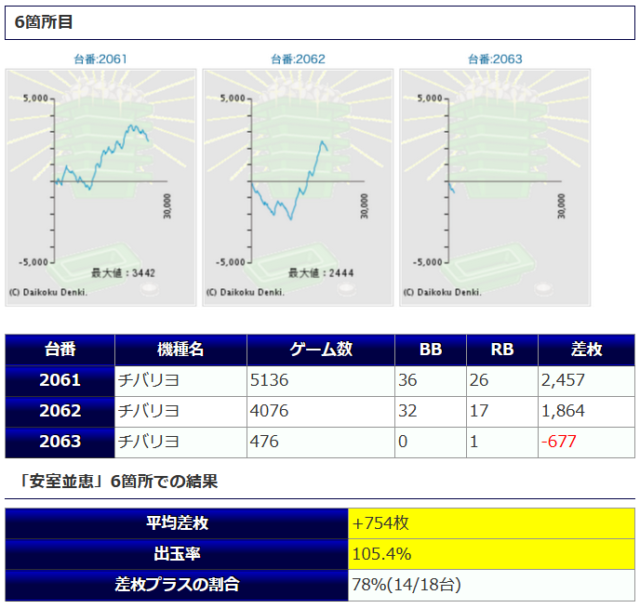This screenshot has height=608, width=640.
Task: Click the slump graph for machine 2061
Action: 100,186
